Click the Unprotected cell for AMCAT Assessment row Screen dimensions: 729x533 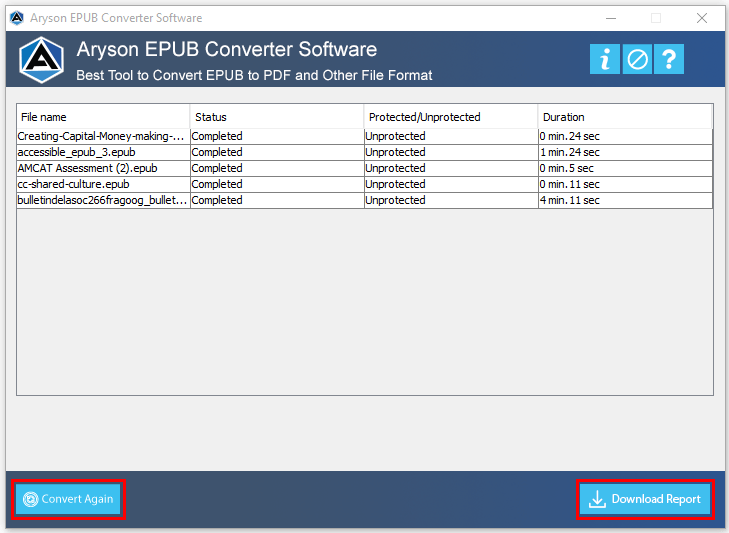pyautogui.click(x=451, y=168)
